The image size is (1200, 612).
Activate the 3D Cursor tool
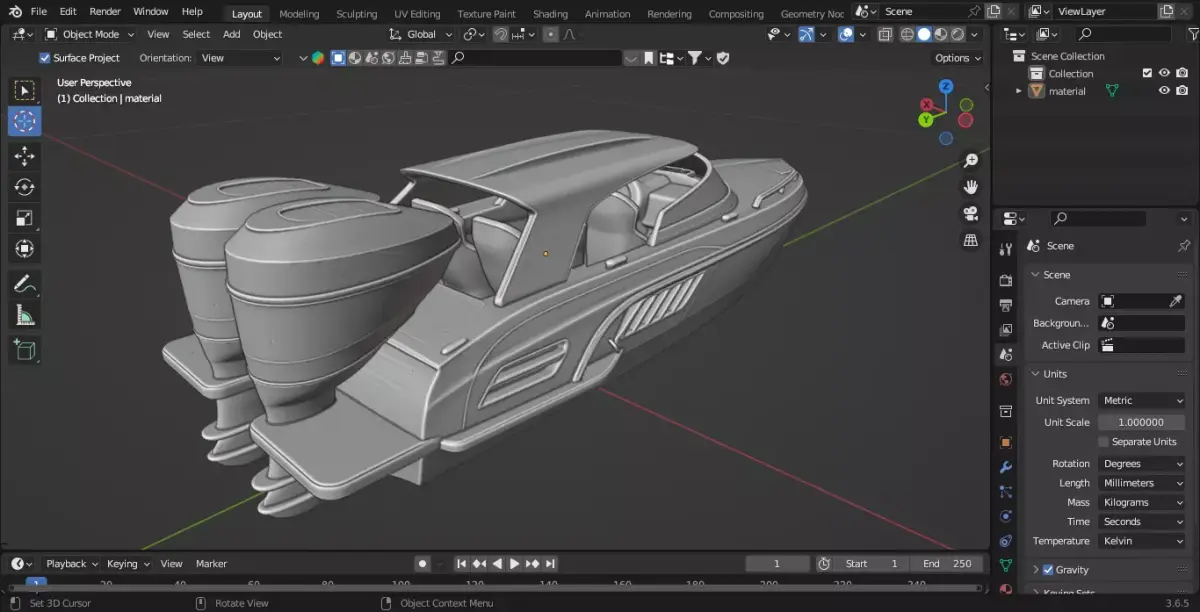(x=25, y=121)
